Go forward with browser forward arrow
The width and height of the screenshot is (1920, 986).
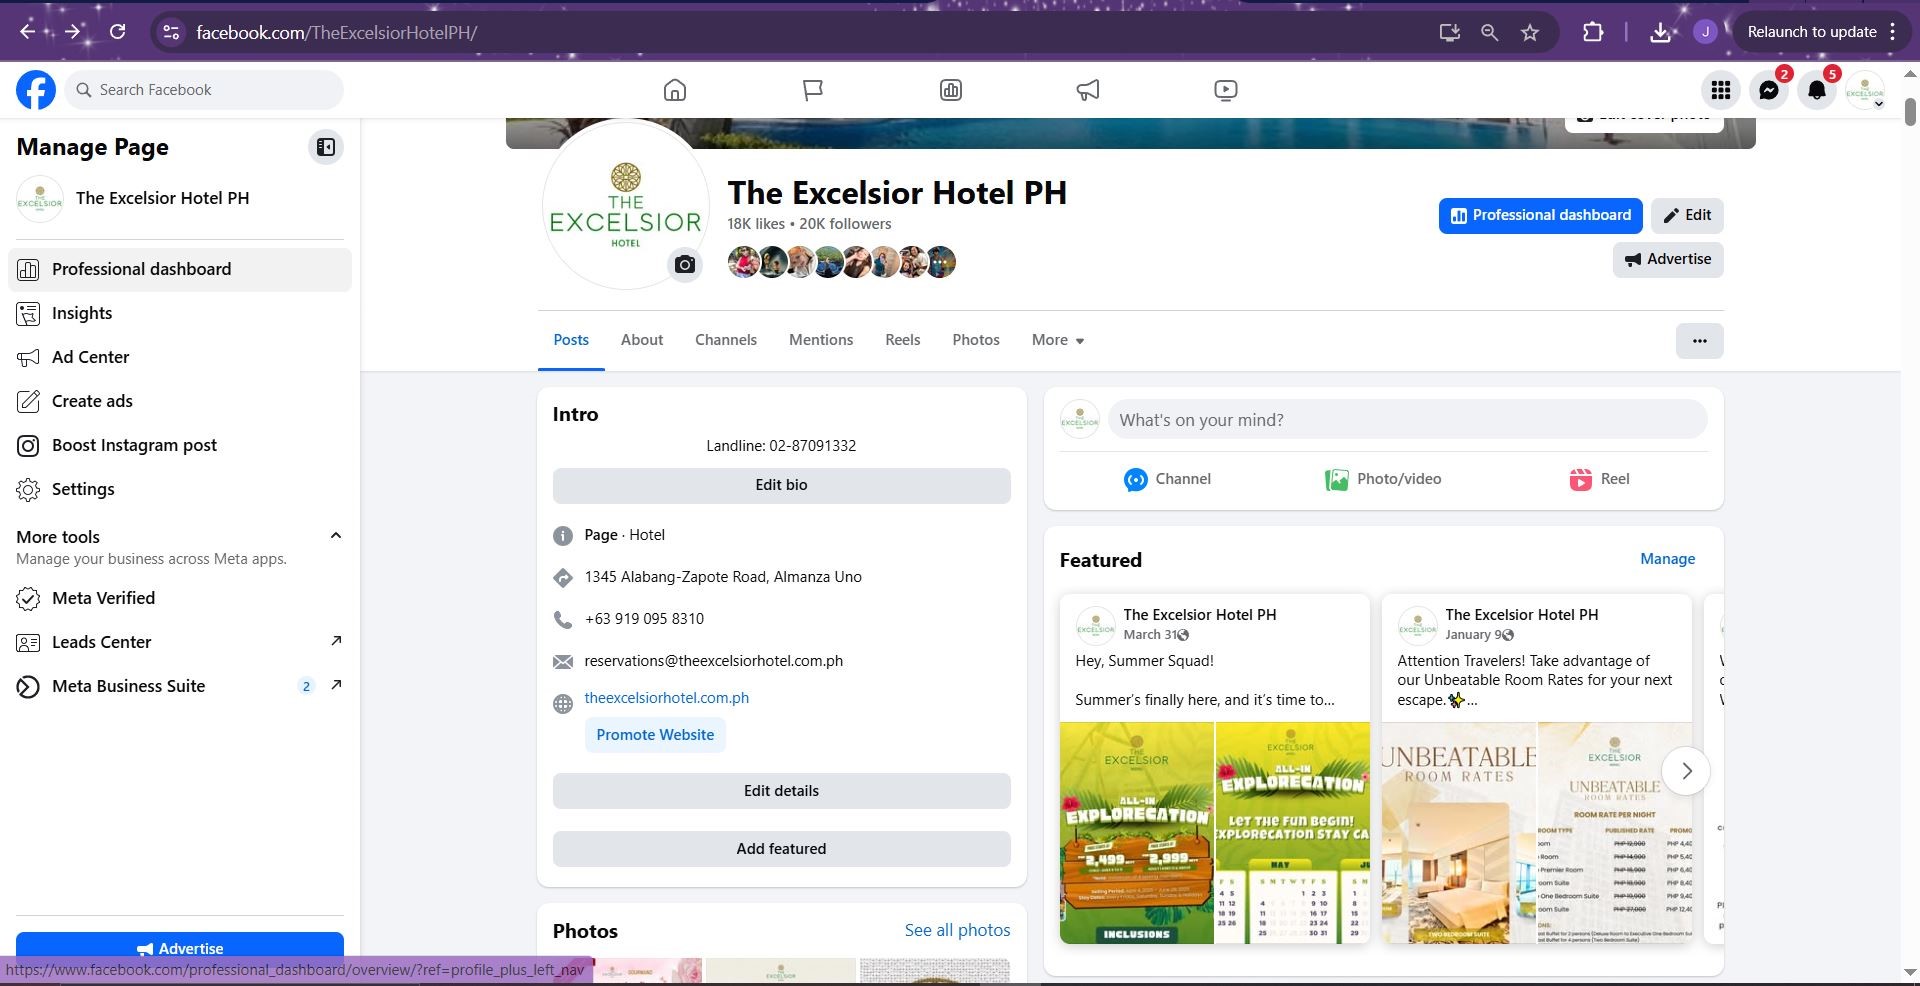click(72, 32)
